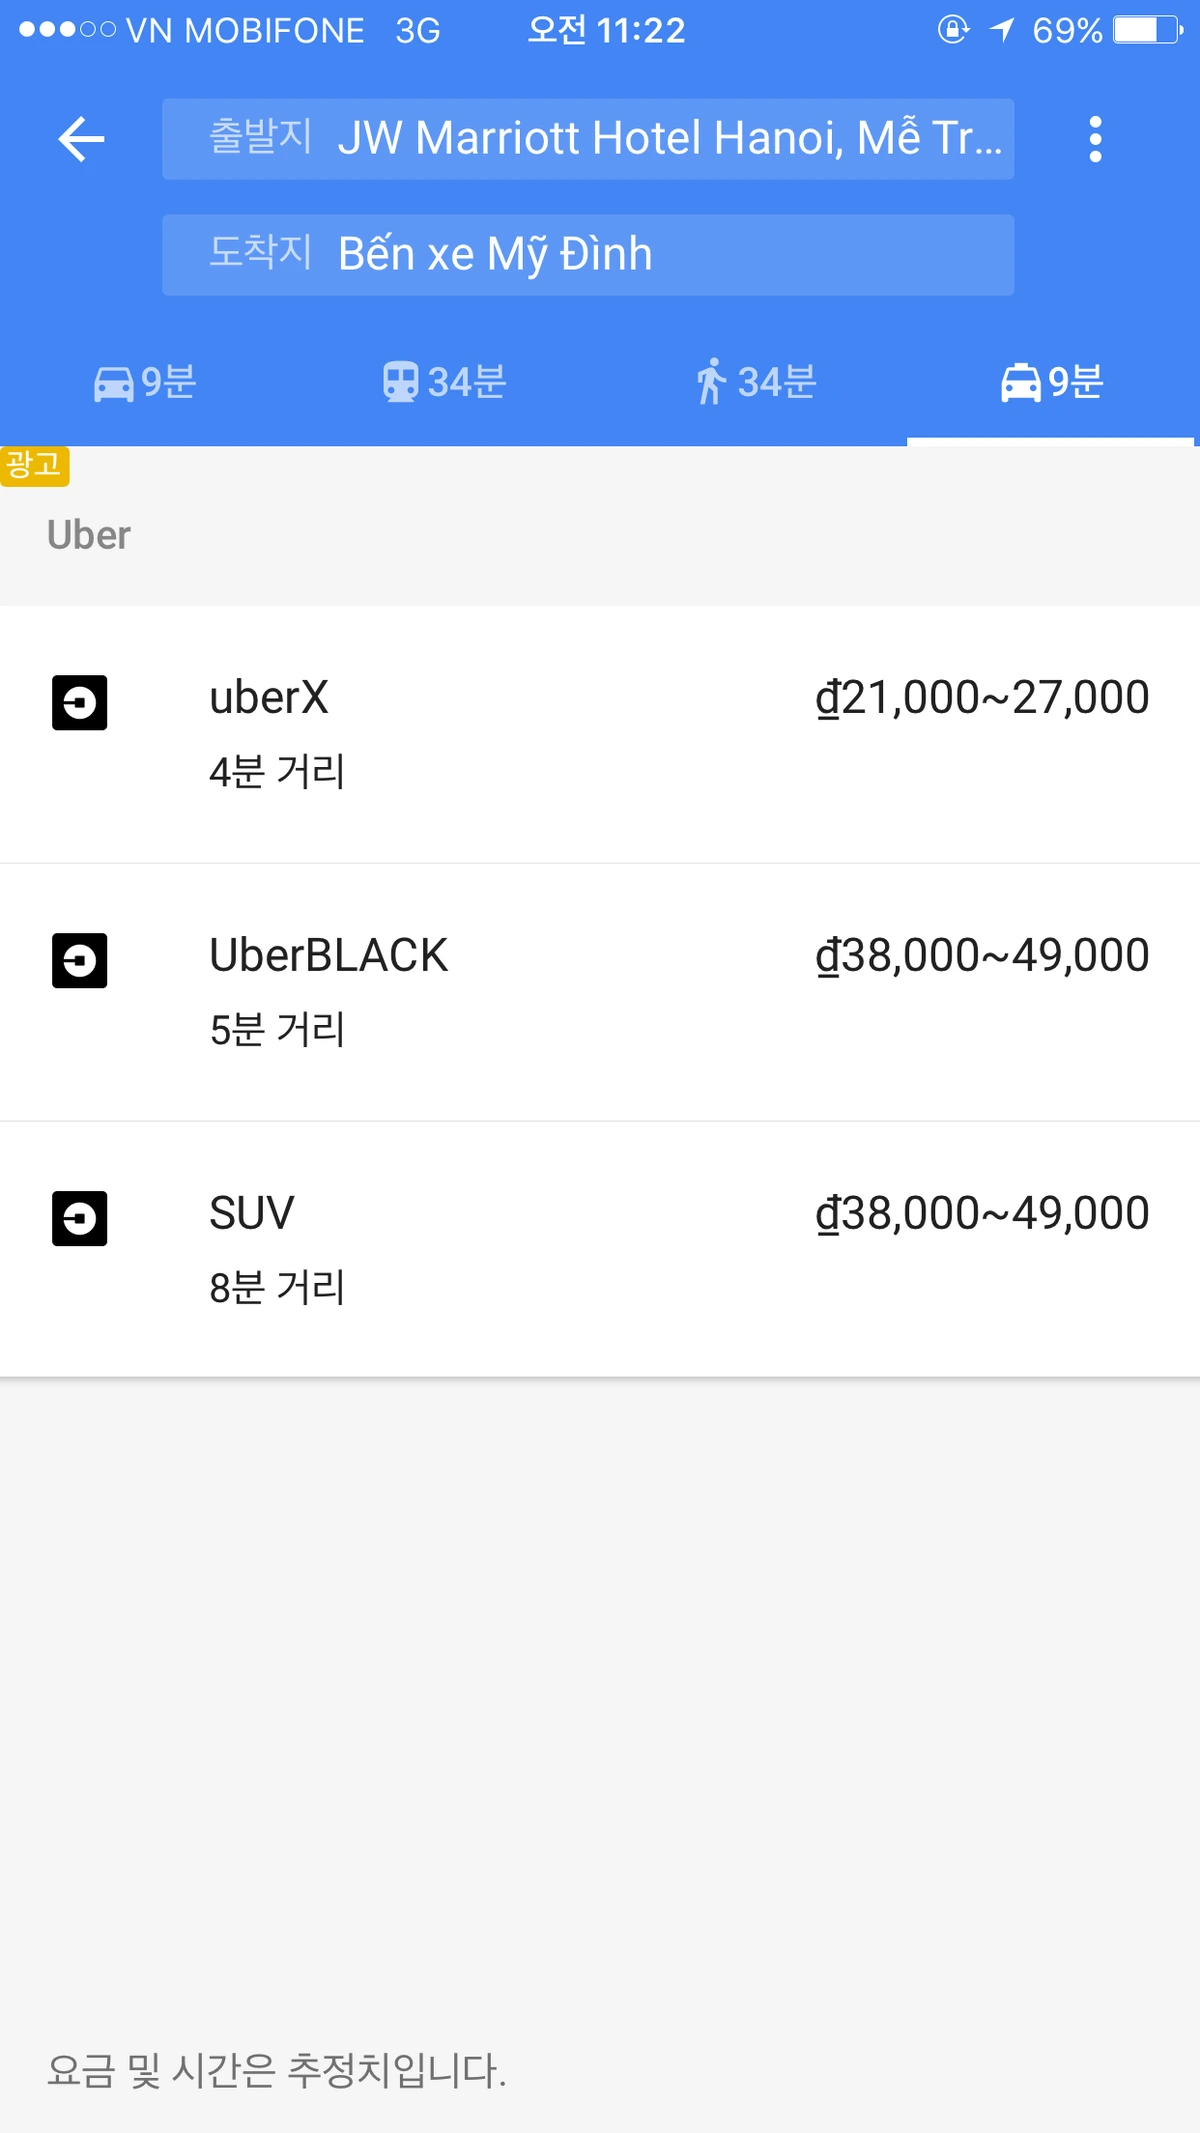Image resolution: width=1200 pixels, height=2133 pixels.
Task: Tap the Uber section header
Action: click(89, 536)
